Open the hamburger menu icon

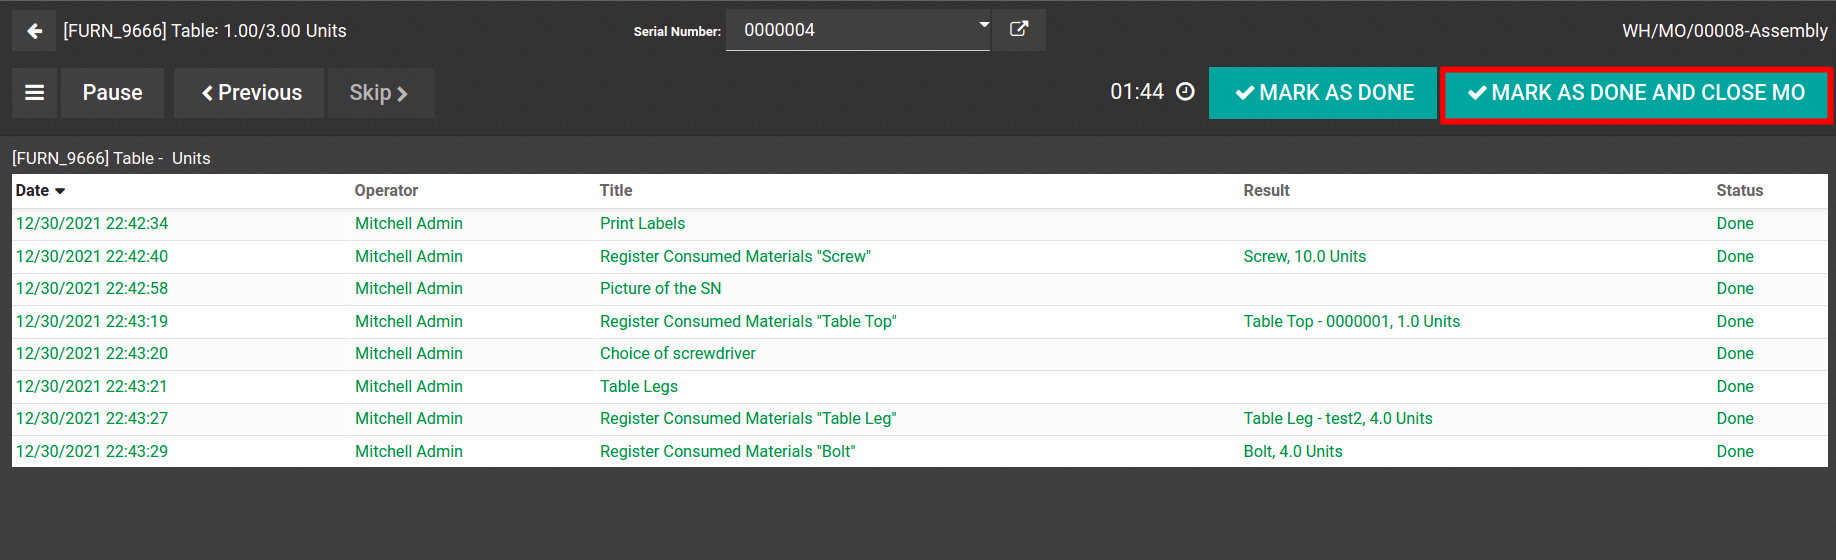[34, 93]
